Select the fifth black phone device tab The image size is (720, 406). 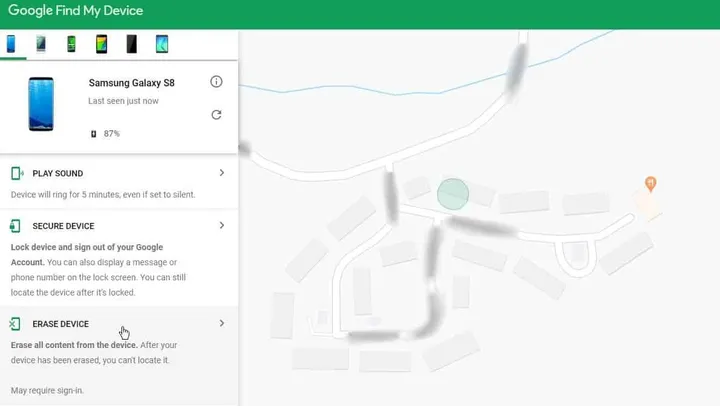(x=132, y=44)
